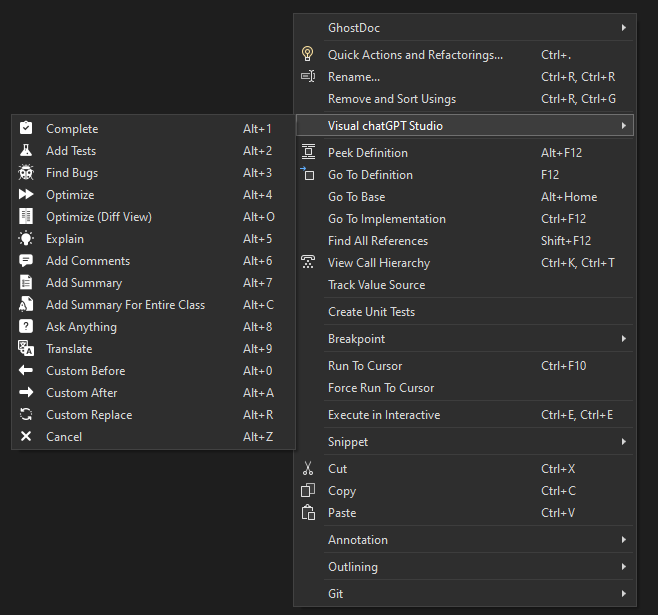This screenshot has height=615, width=658.
Task: Click the Ctrl+E, Ctrl+E shortcut text
Action: [x=577, y=415]
